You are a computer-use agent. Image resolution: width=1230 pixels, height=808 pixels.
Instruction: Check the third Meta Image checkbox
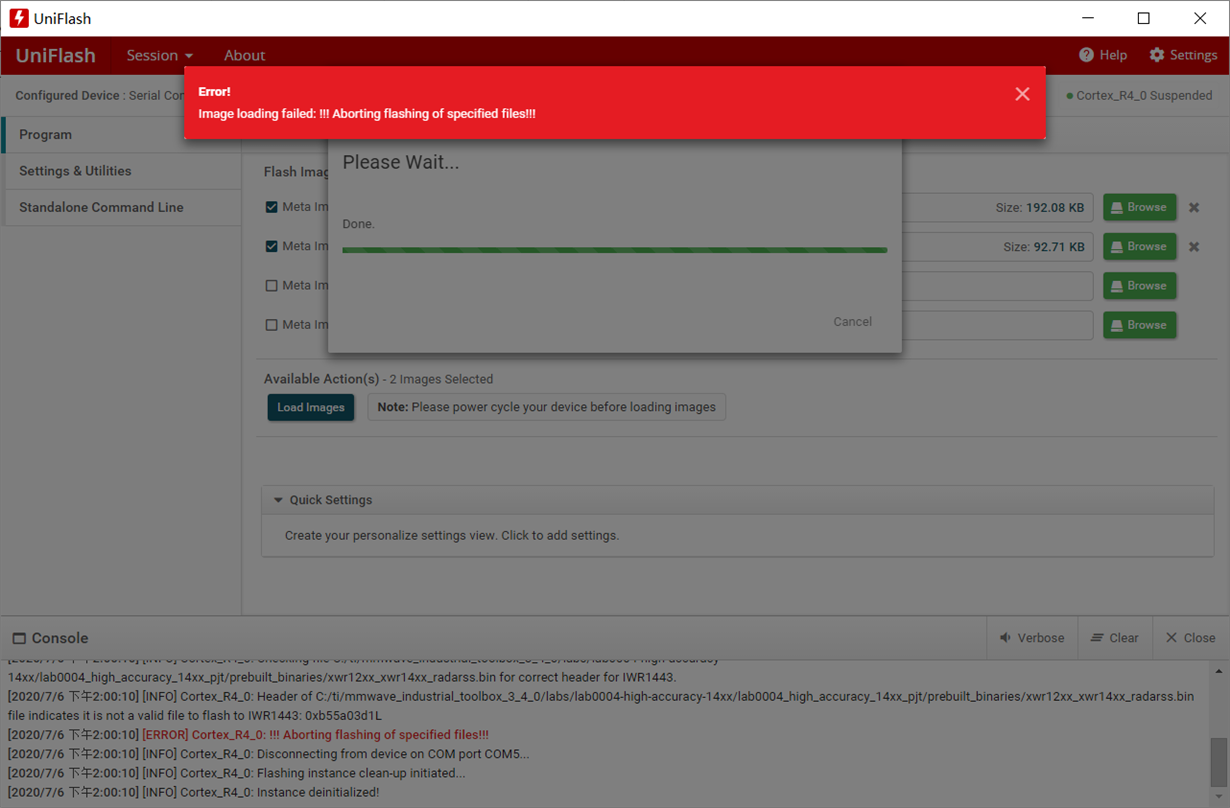point(271,285)
